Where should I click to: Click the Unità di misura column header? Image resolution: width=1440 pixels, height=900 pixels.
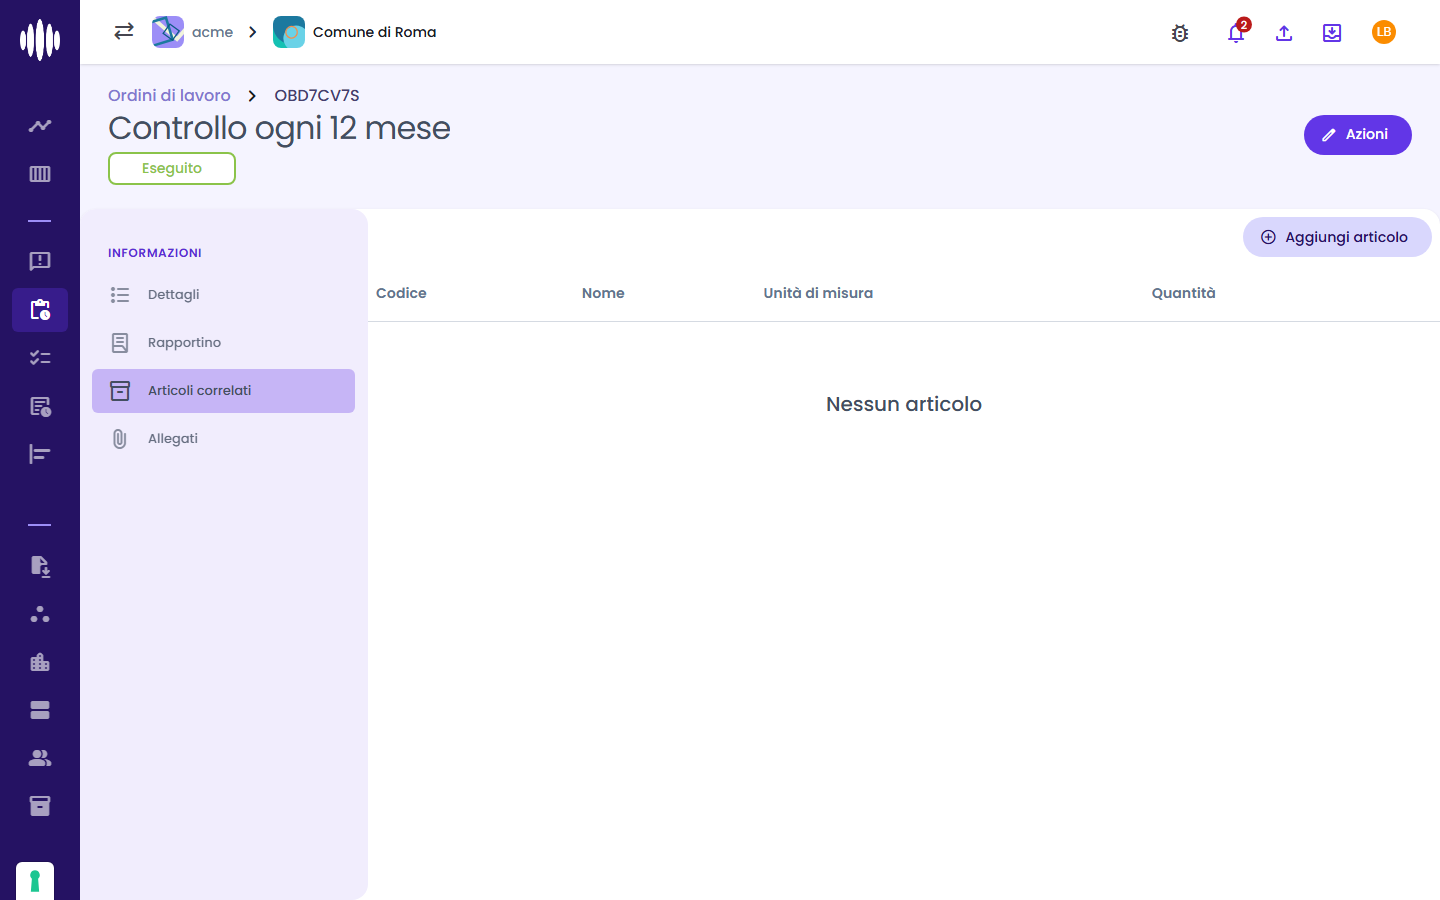click(x=818, y=293)
